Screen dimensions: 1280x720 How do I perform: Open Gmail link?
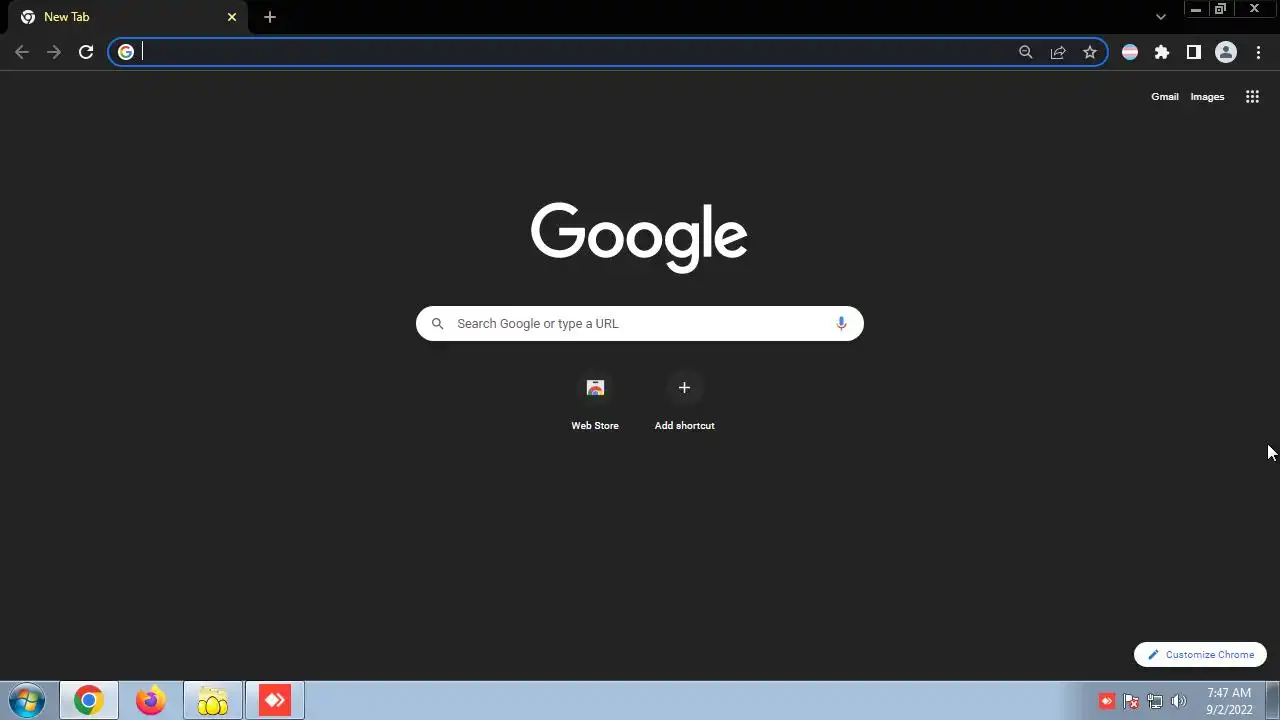tap(1165, 97)
